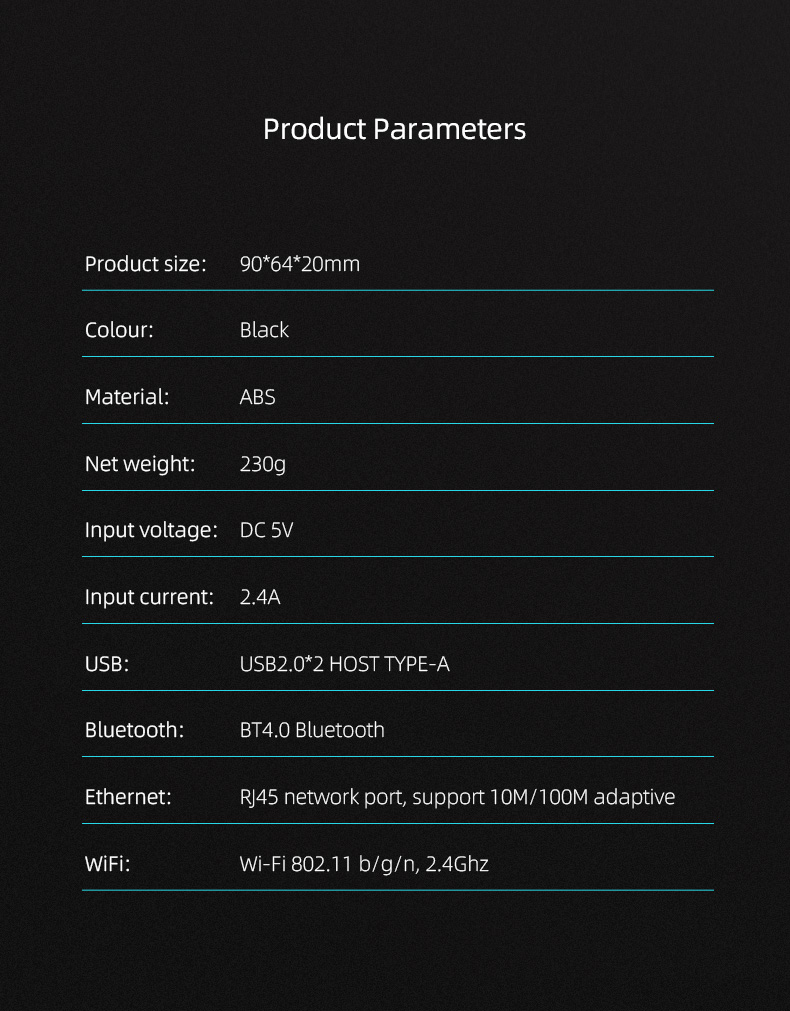Select the Input current label
Viewport: 790px width, 1011px height.
tap(150, 598)
